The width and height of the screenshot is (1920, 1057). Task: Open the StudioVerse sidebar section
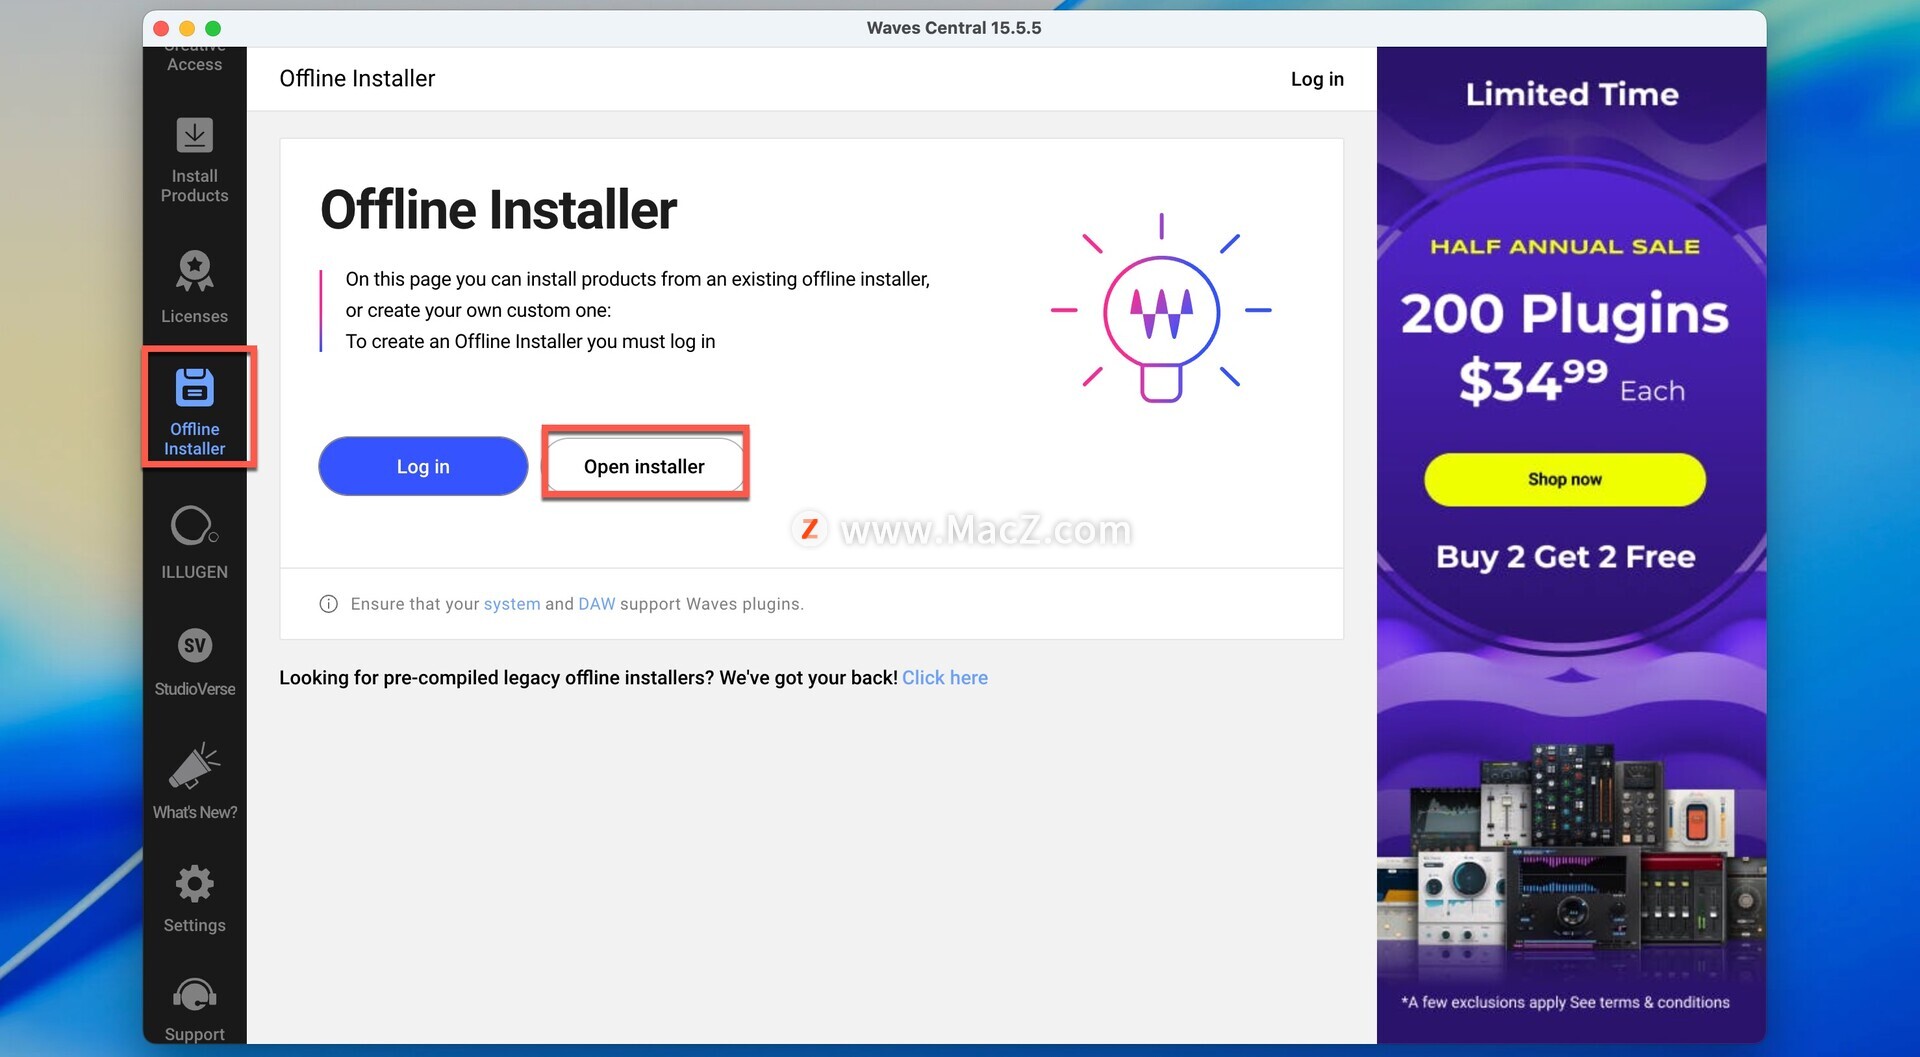[x=194, y=662]
